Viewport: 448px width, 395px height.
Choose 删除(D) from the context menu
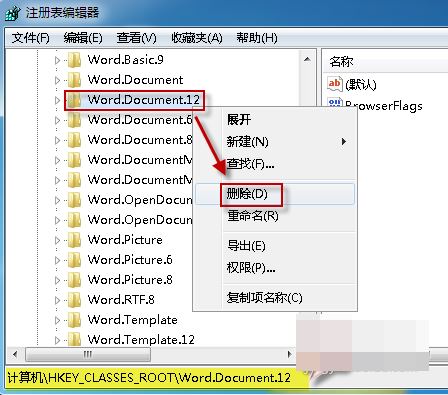pos(247,194)
